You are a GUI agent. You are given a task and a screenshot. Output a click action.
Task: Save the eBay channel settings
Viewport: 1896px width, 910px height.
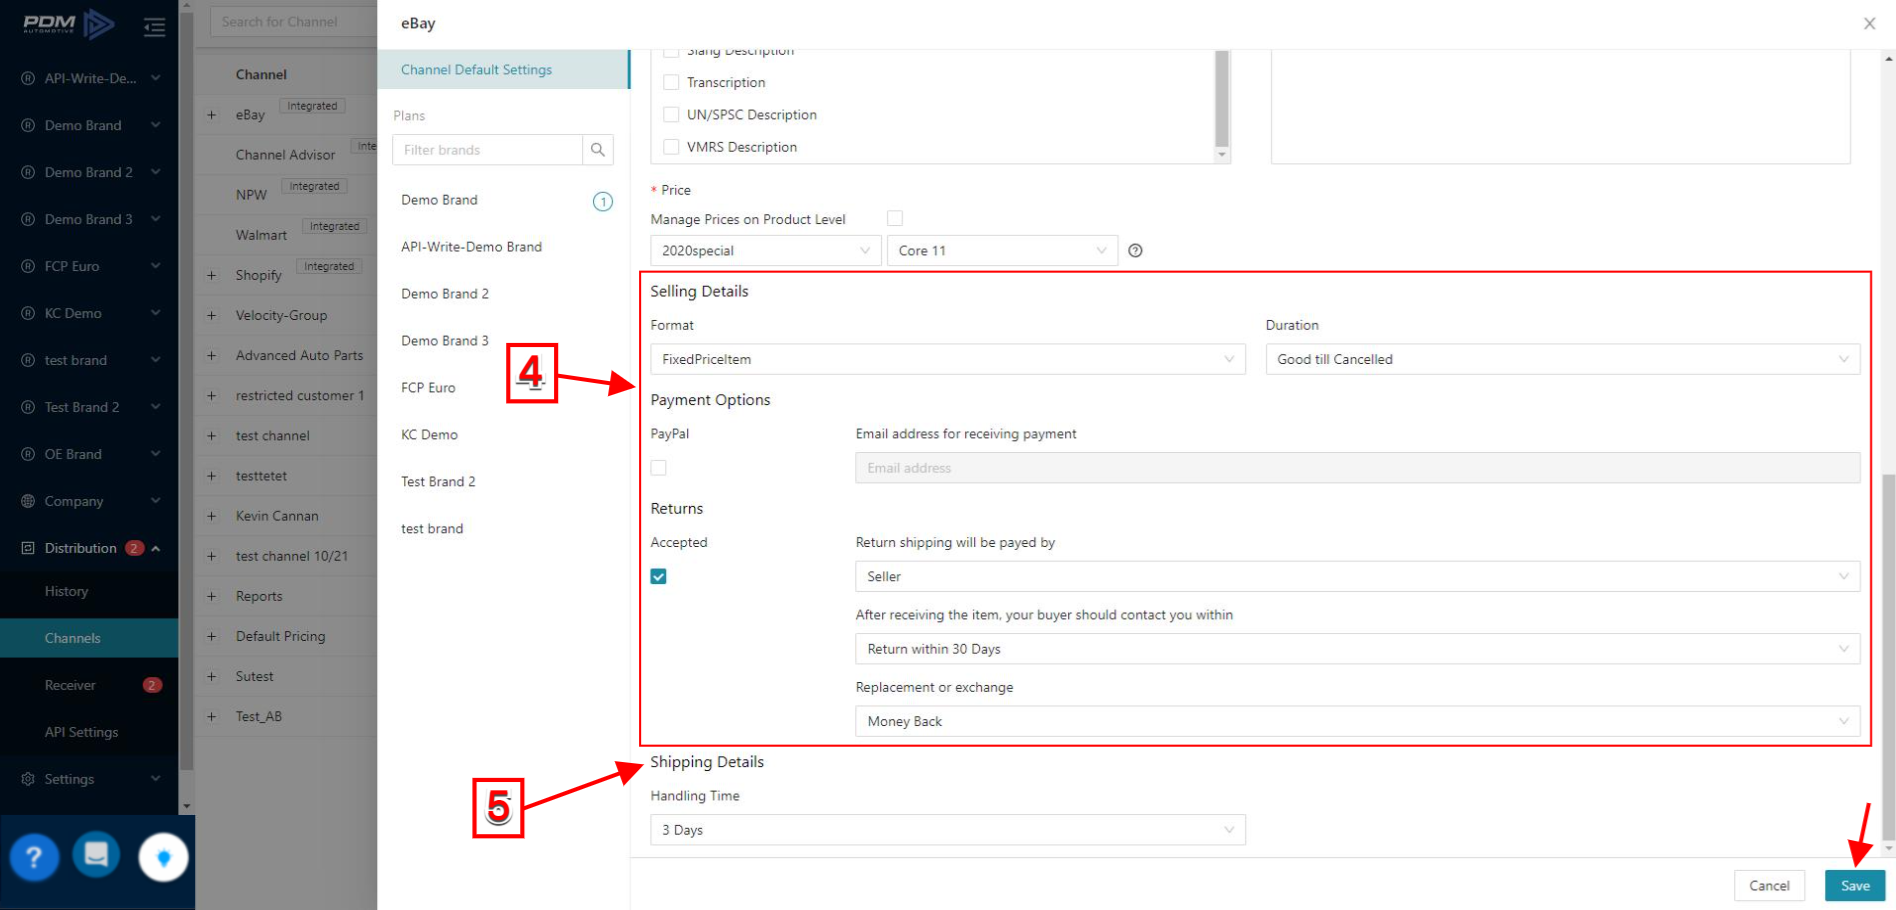[x=1855, y=886]
